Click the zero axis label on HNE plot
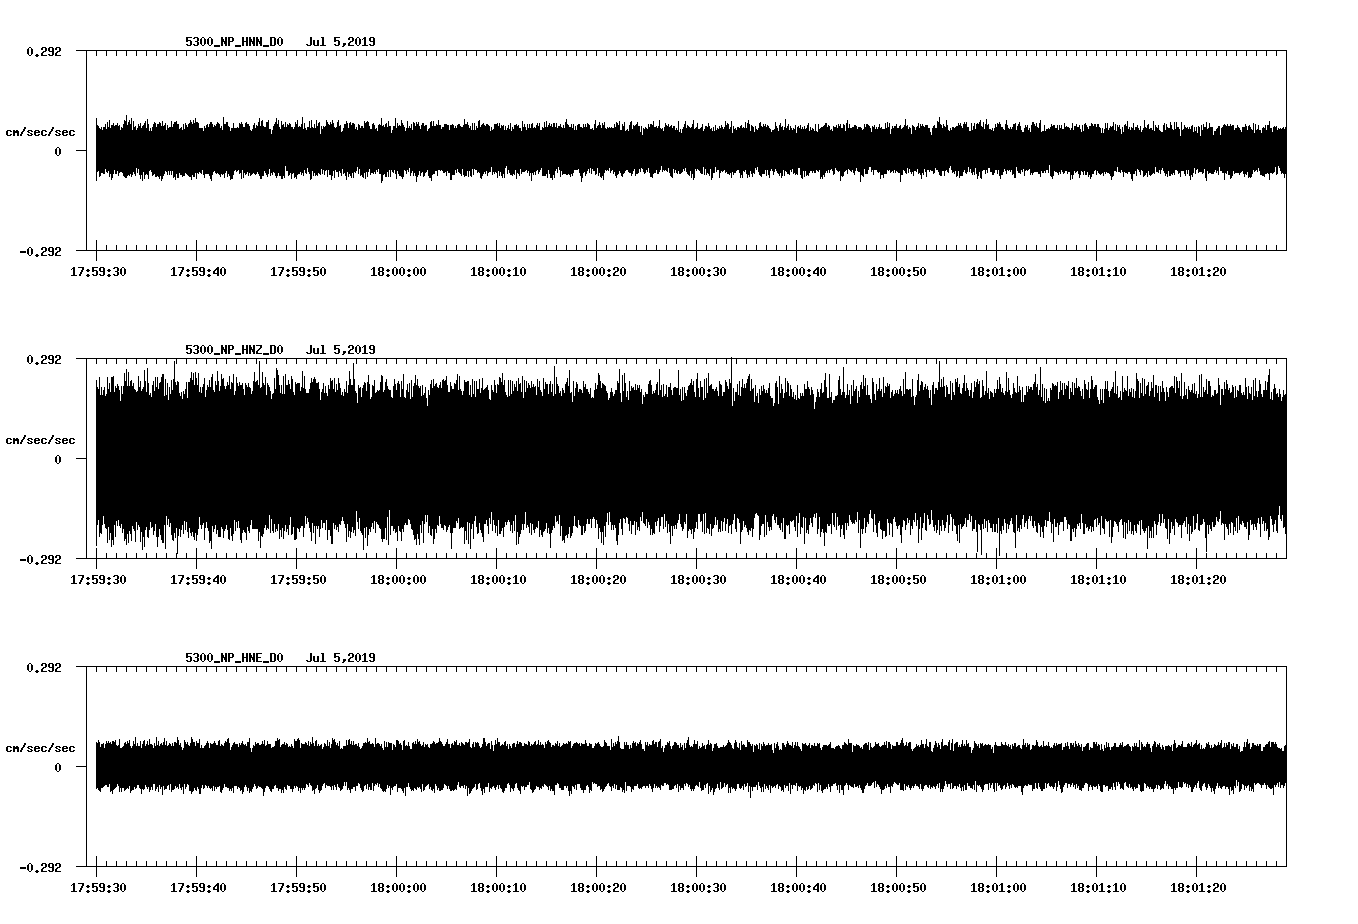1358x924 pixels. (x=58, y=768)
